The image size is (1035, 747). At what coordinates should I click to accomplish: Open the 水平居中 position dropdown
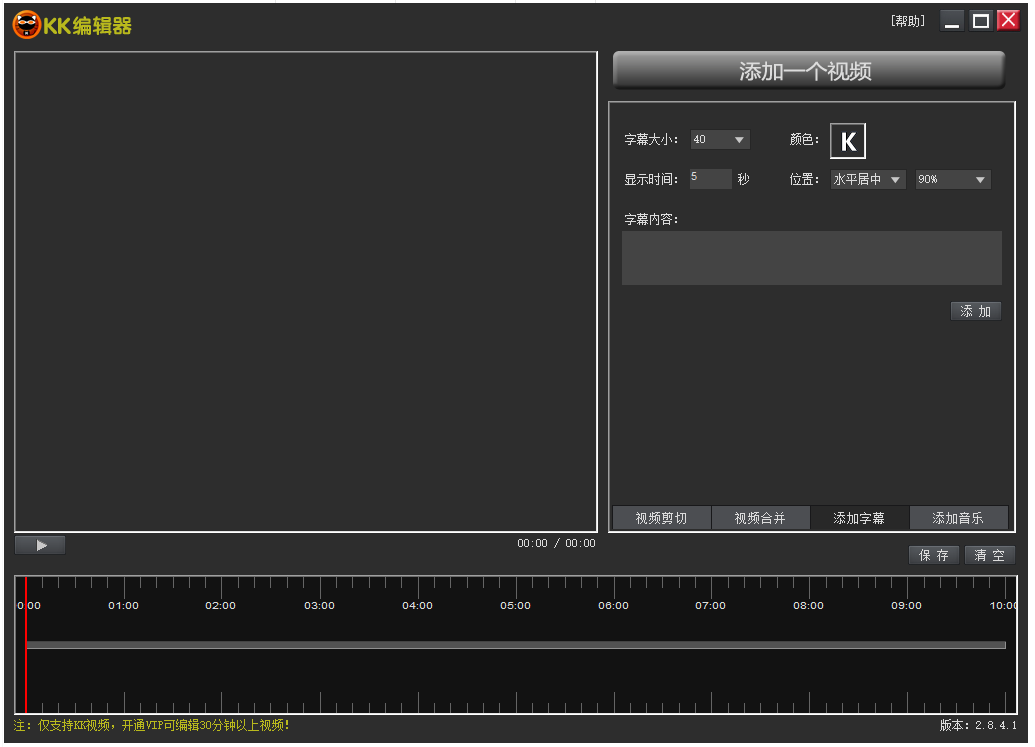(x=895, y=180)
